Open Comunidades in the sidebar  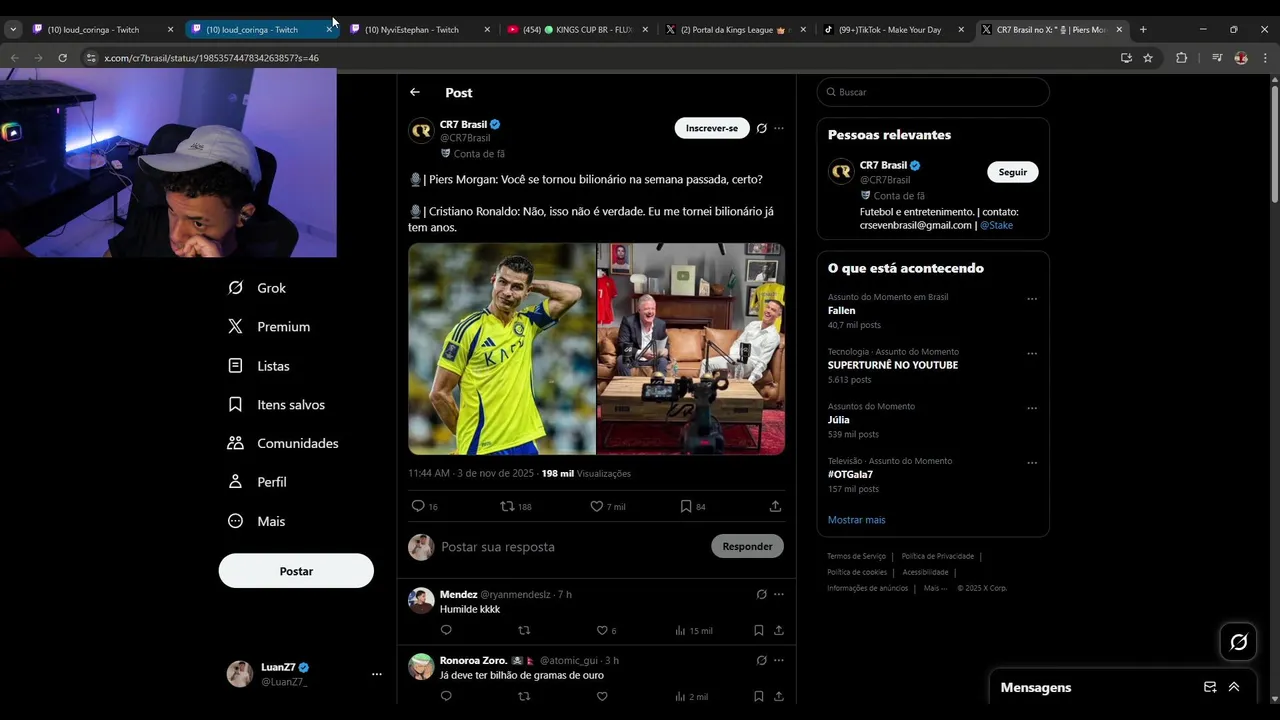[283, 443]
